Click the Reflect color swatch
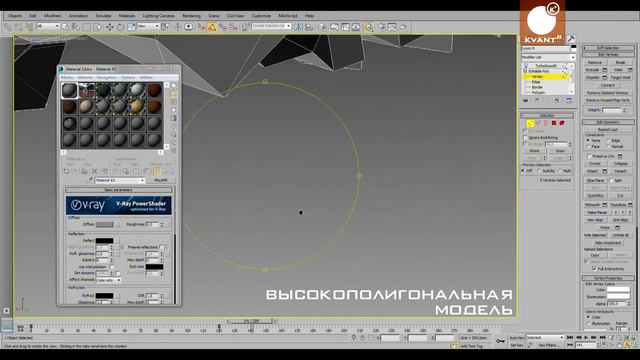 click(104, 241)
